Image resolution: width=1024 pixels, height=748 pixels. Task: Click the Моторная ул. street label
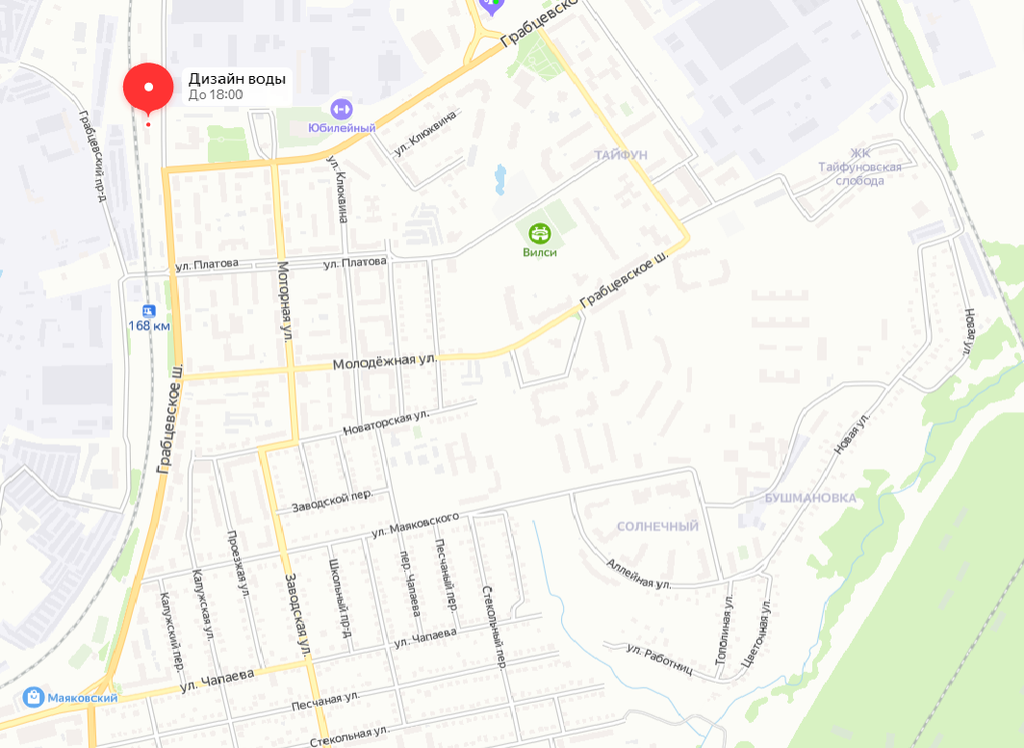pyautogui.click(x=284, y=301)
